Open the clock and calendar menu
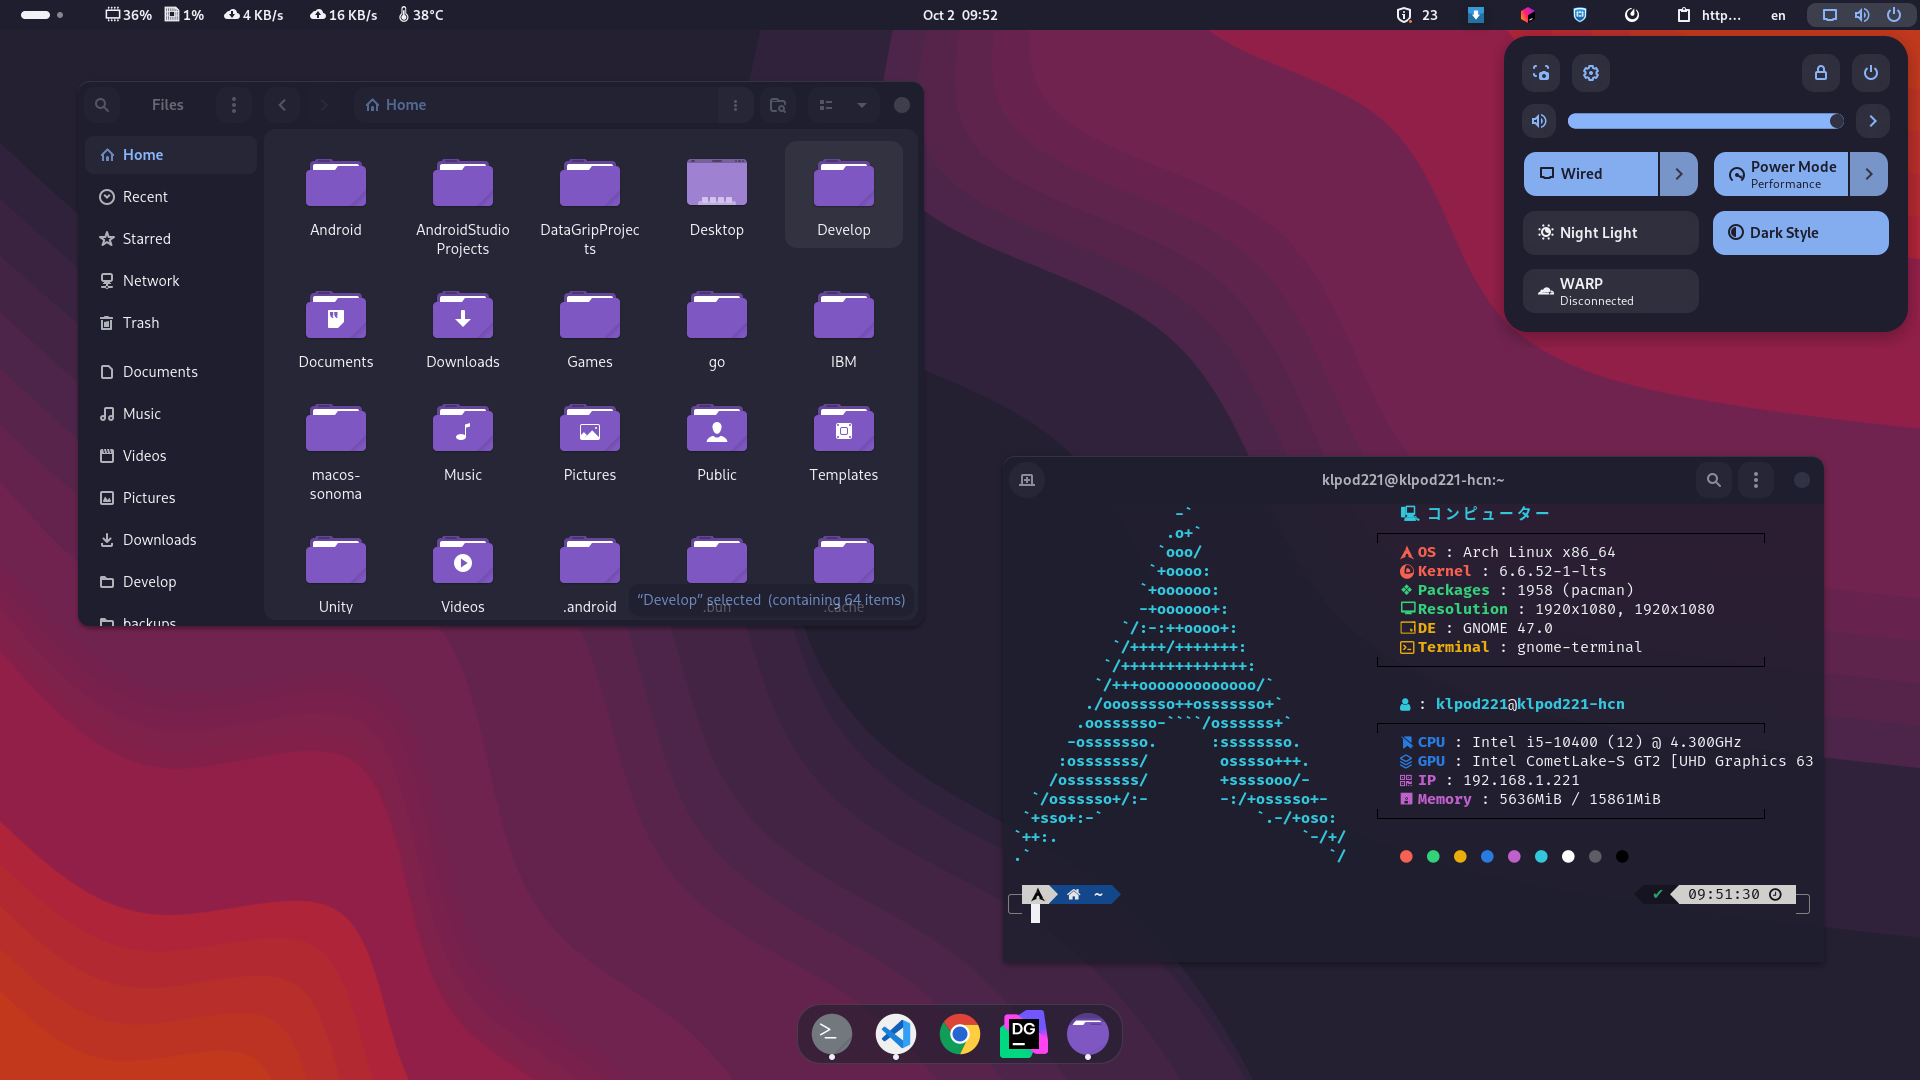This screenshot has width=1920, height=1080. coord(960,15)
